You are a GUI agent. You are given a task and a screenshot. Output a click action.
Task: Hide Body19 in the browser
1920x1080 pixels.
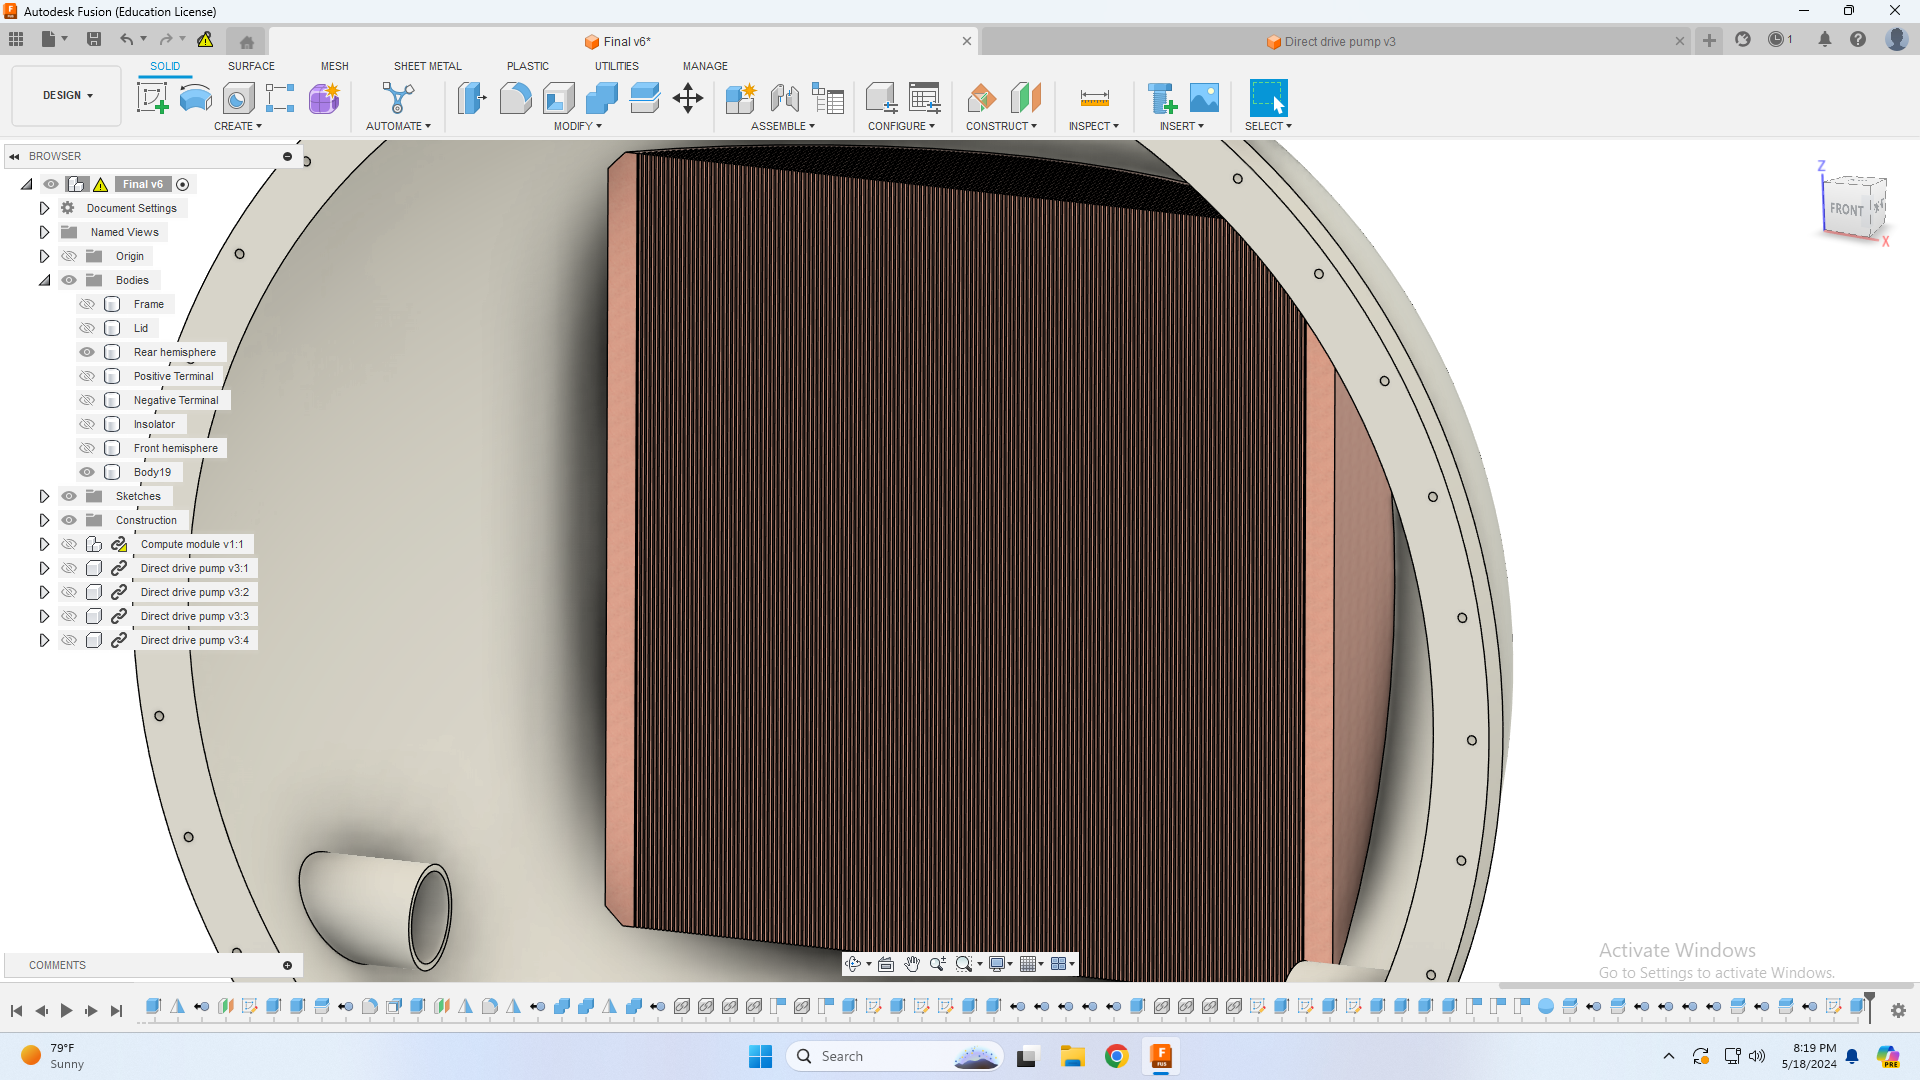(x=87, y=472)
